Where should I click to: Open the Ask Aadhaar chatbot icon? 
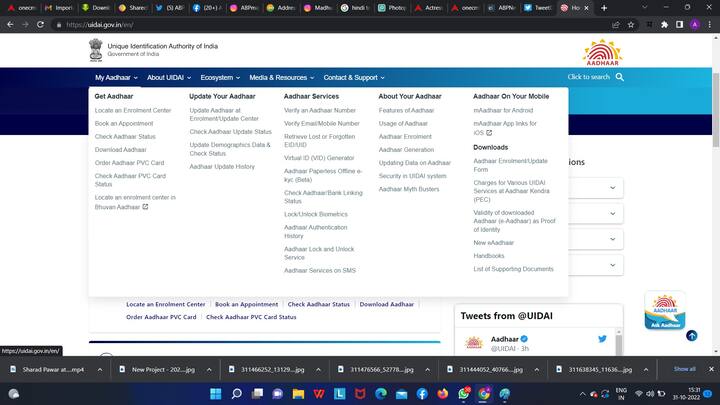(x=664, y=312)
